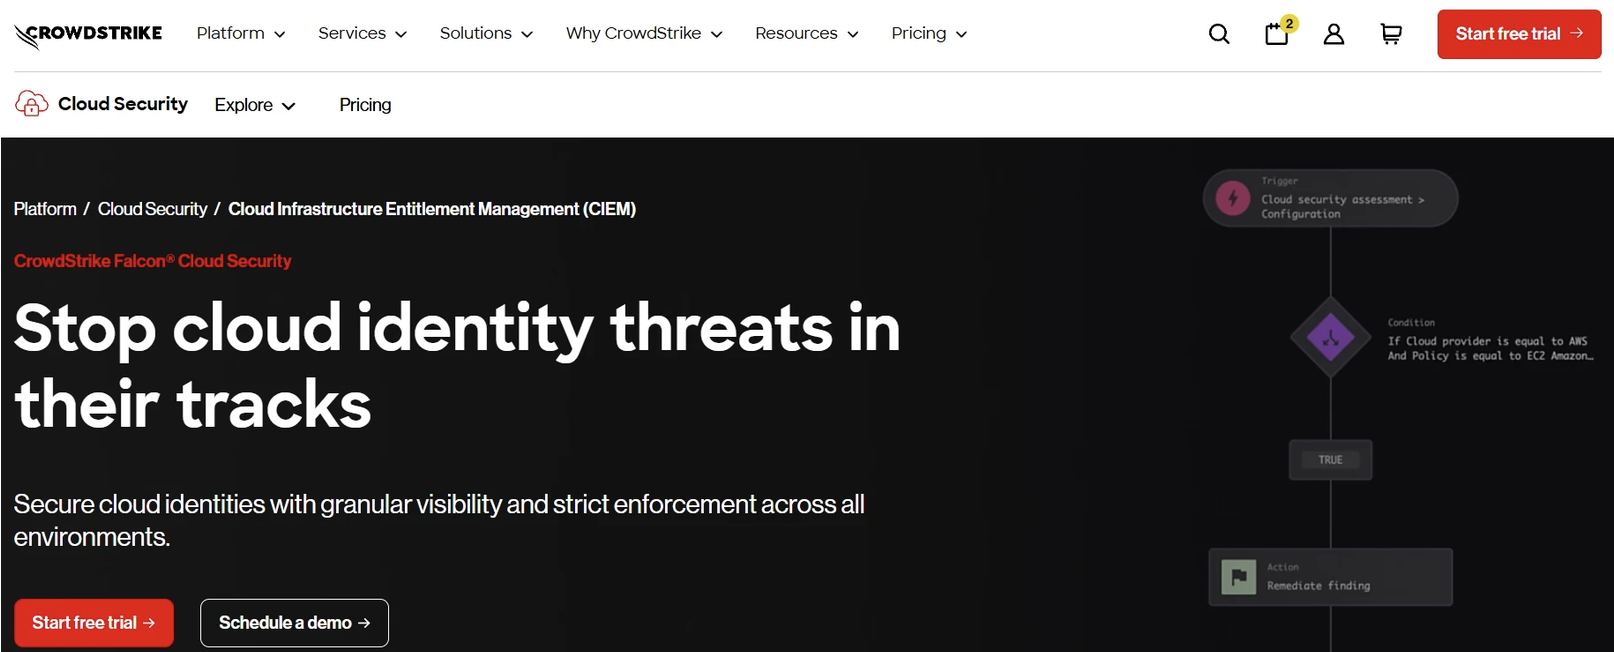Expand the Services menu
1614x652 pixels.
362,33
